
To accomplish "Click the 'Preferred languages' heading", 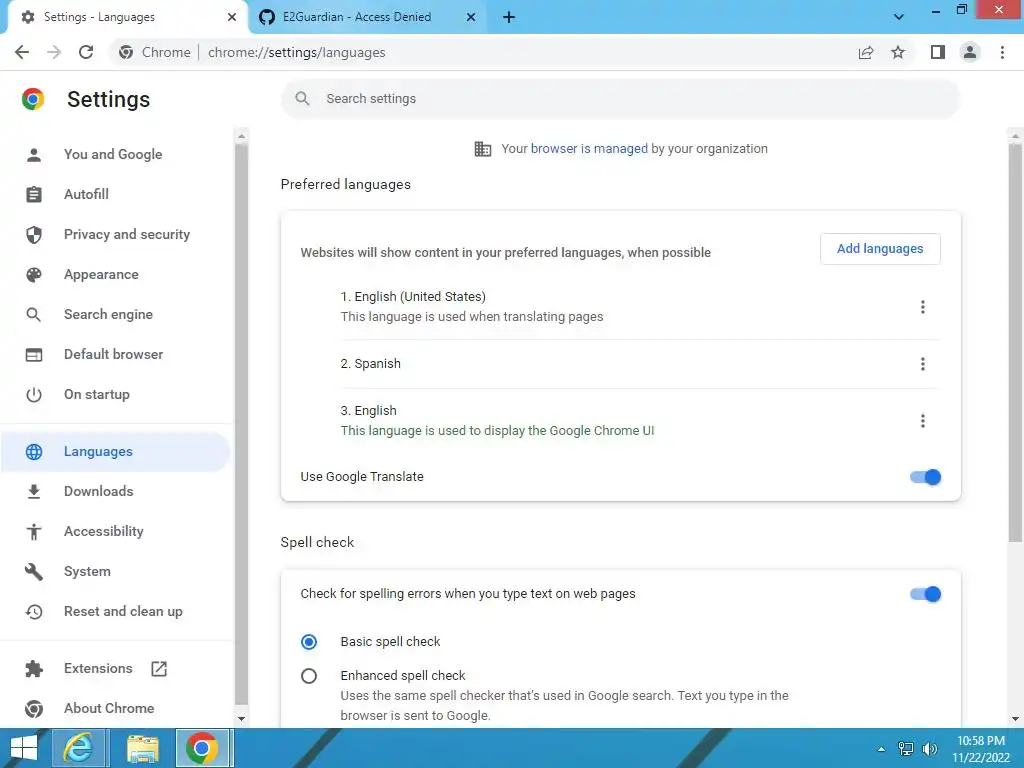I will point(345,185).
